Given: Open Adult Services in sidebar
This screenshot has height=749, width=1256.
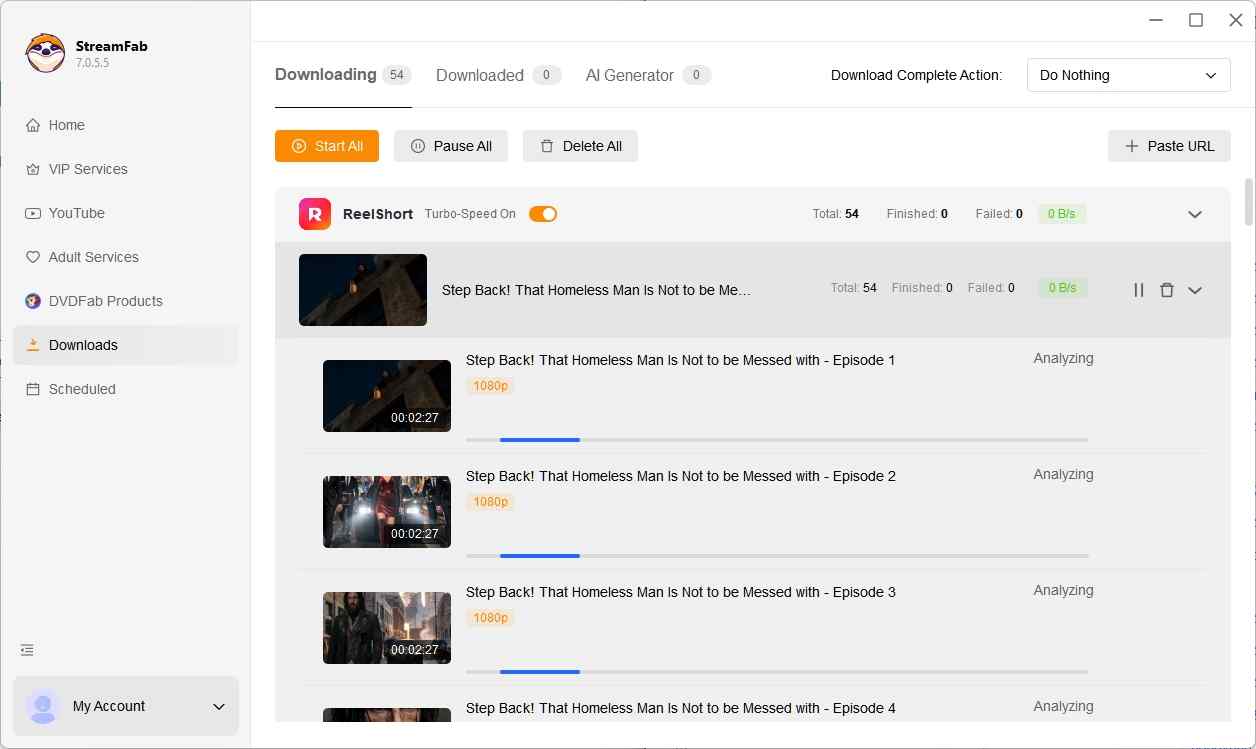Looking at the screenshot, I should [x=126, y=257].
